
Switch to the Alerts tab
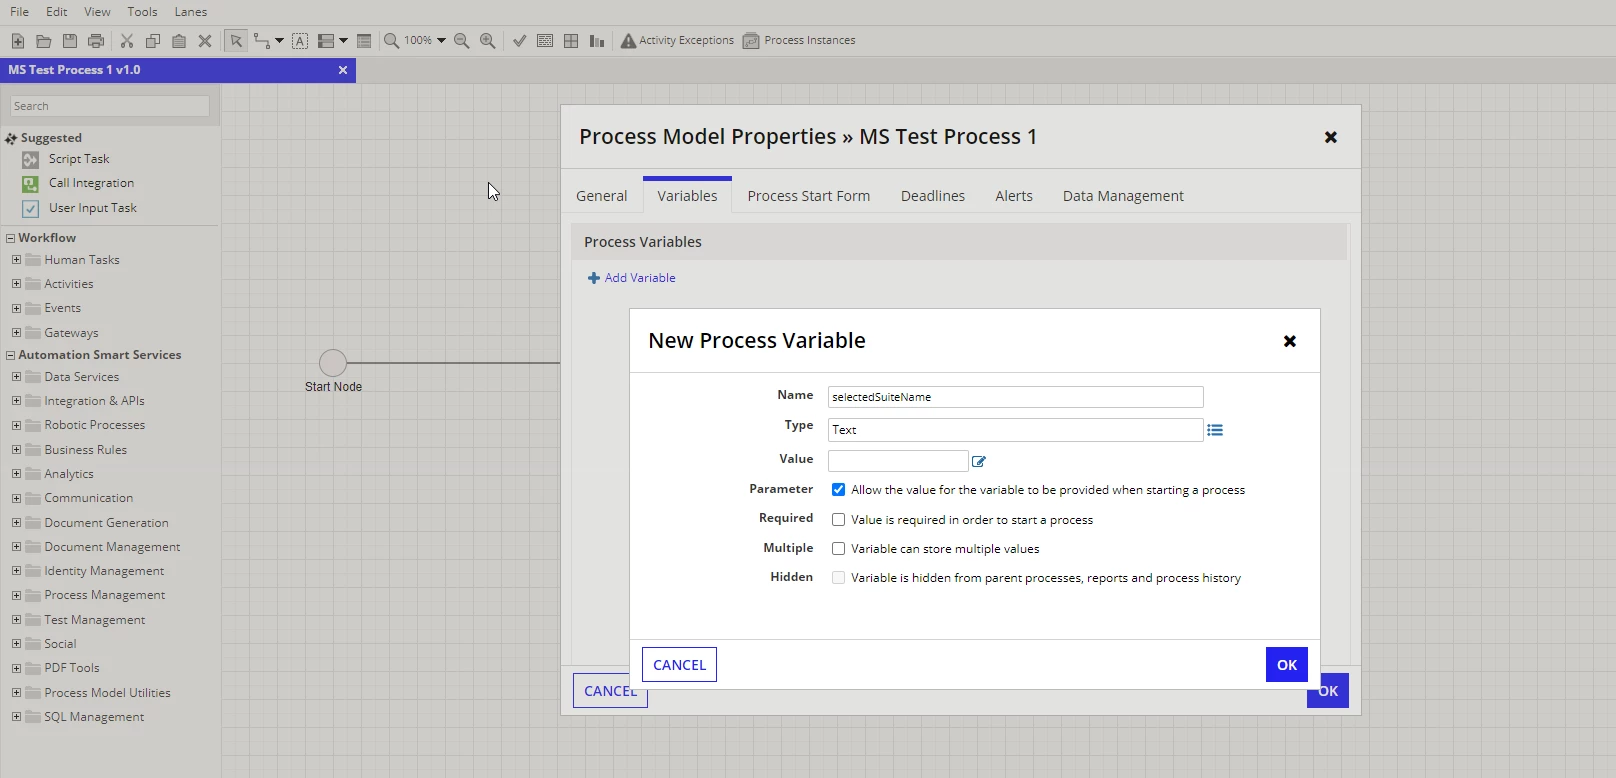(1014, 196)
